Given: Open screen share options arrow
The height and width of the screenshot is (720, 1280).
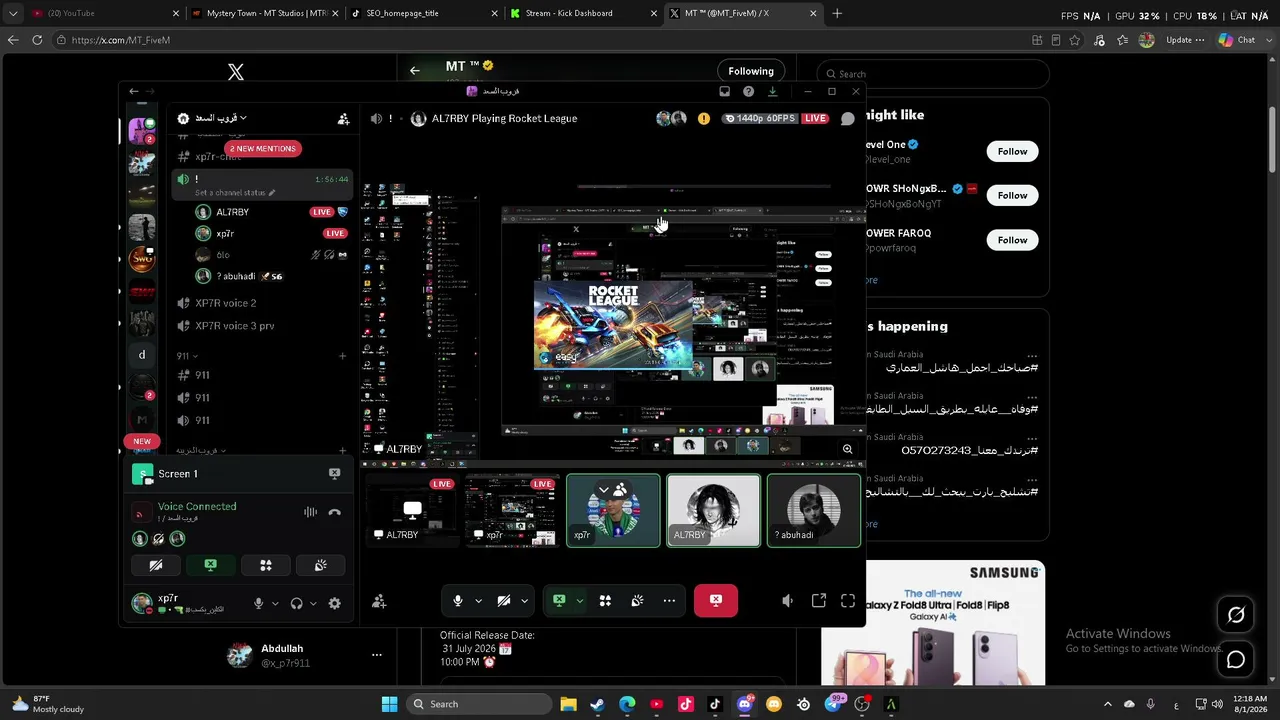Looking at the screenshot, I should coord(579,601).
